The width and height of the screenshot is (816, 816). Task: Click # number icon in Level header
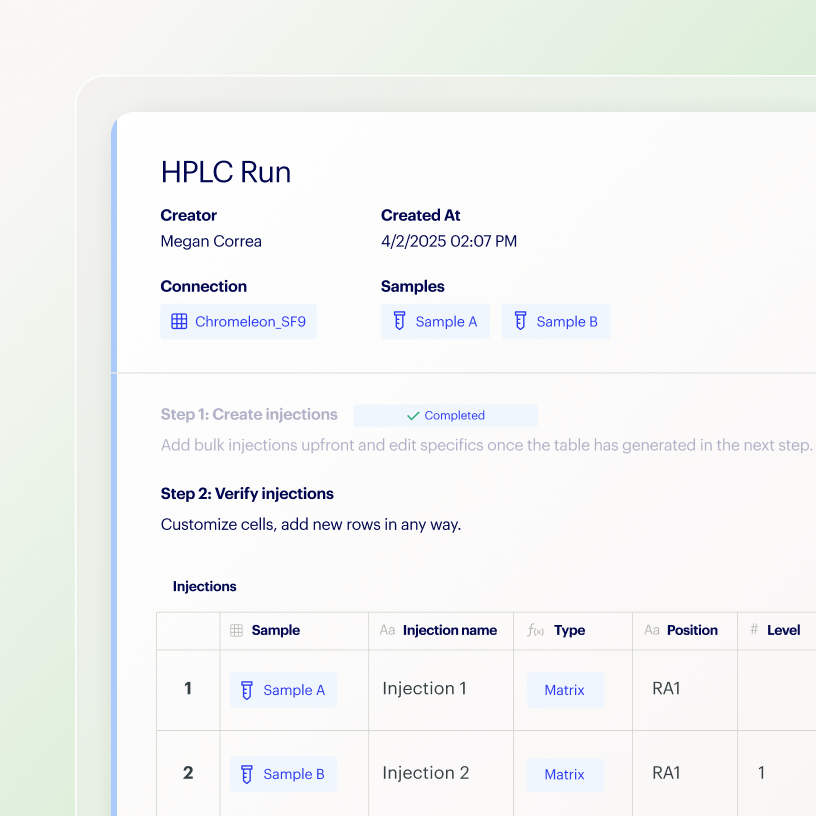[x=754, y=630]
